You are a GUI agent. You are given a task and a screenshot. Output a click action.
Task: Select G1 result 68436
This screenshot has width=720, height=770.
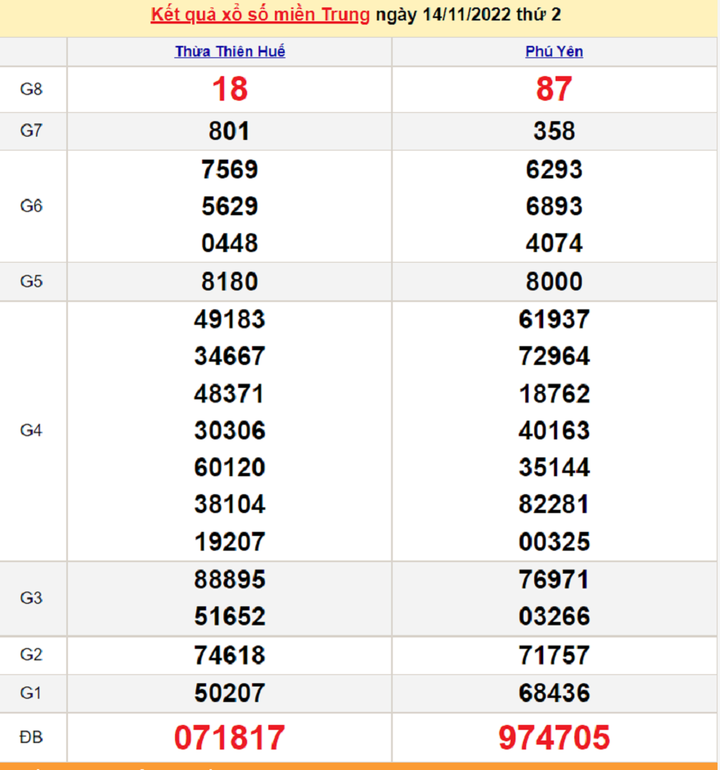(x=554, y=692)
